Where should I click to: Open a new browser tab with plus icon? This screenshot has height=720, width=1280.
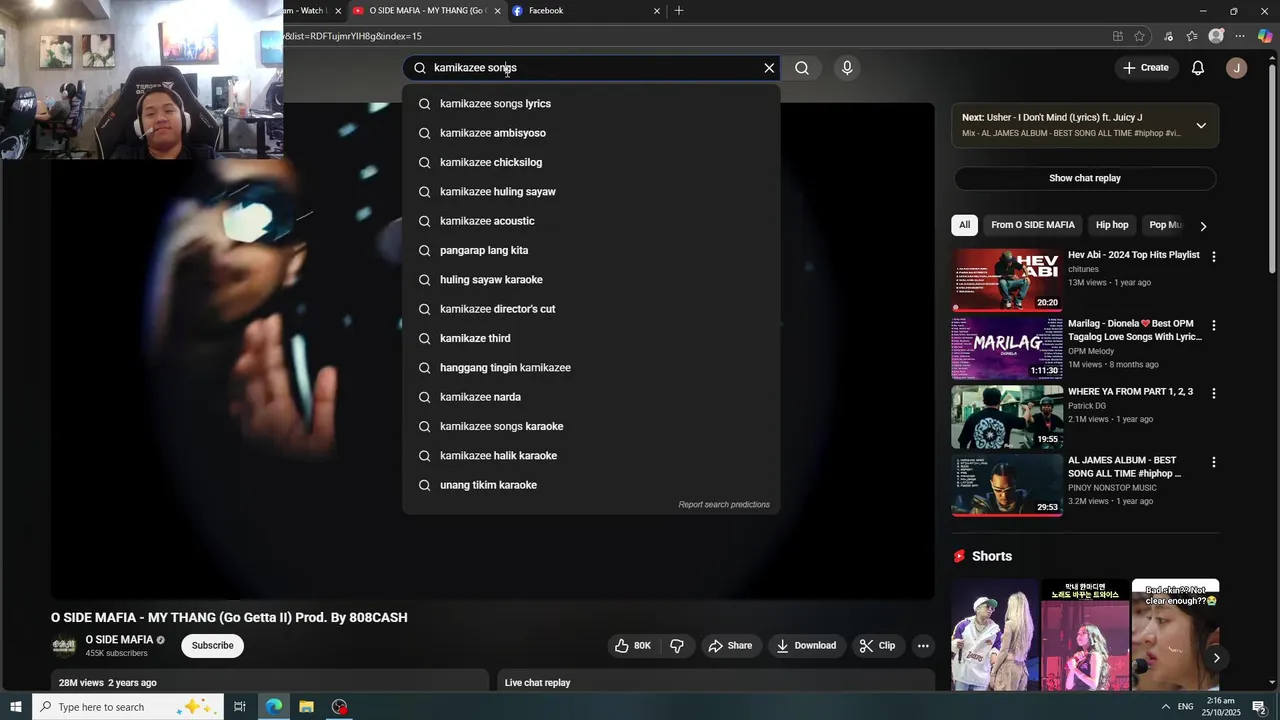pos(679,11)
